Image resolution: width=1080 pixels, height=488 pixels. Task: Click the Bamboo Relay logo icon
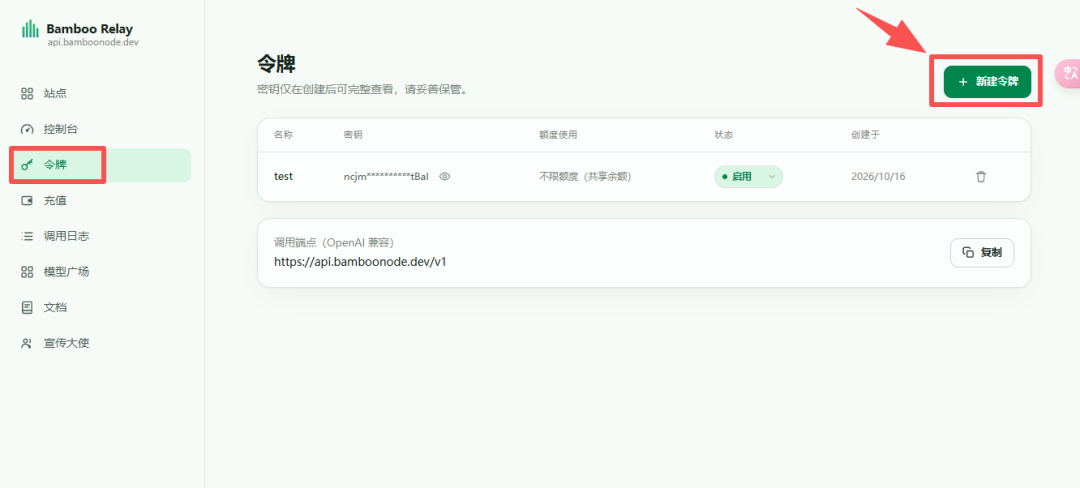click(30, 29)
